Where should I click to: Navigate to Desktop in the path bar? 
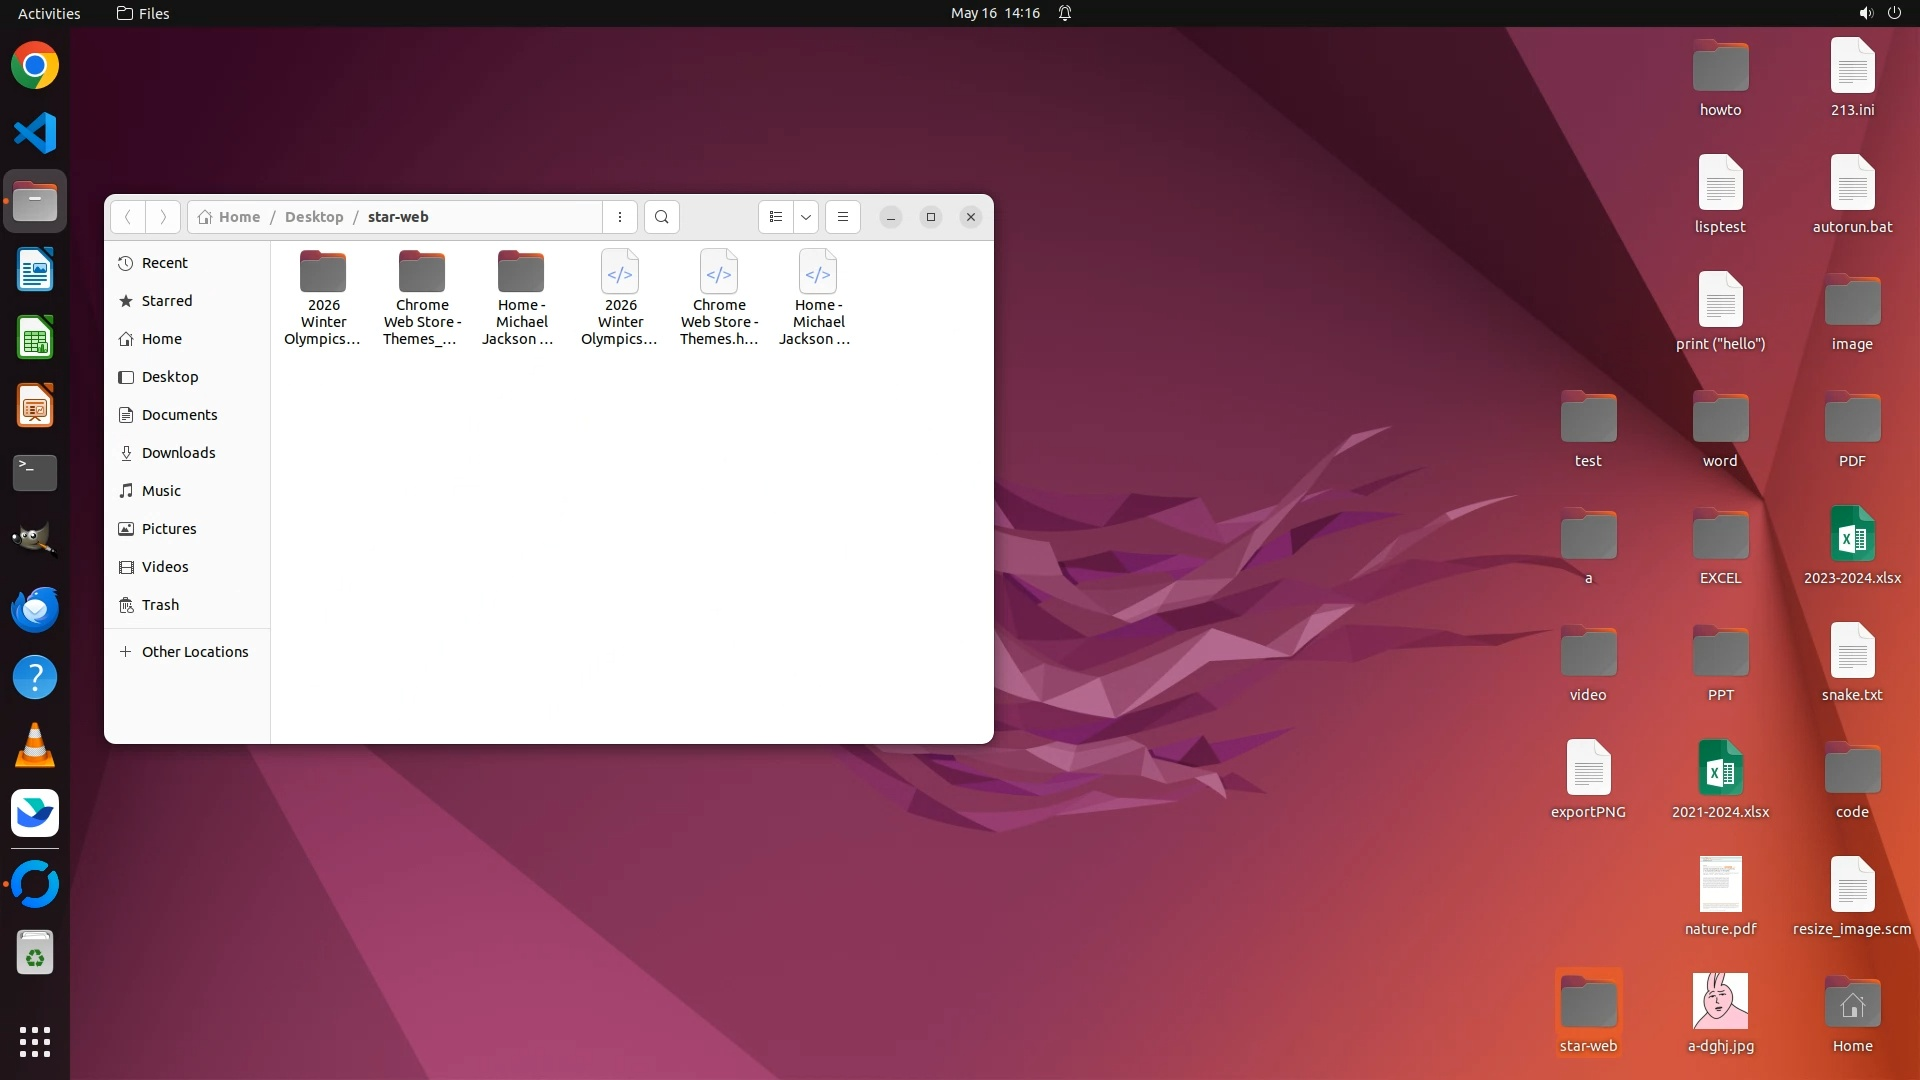313,217
